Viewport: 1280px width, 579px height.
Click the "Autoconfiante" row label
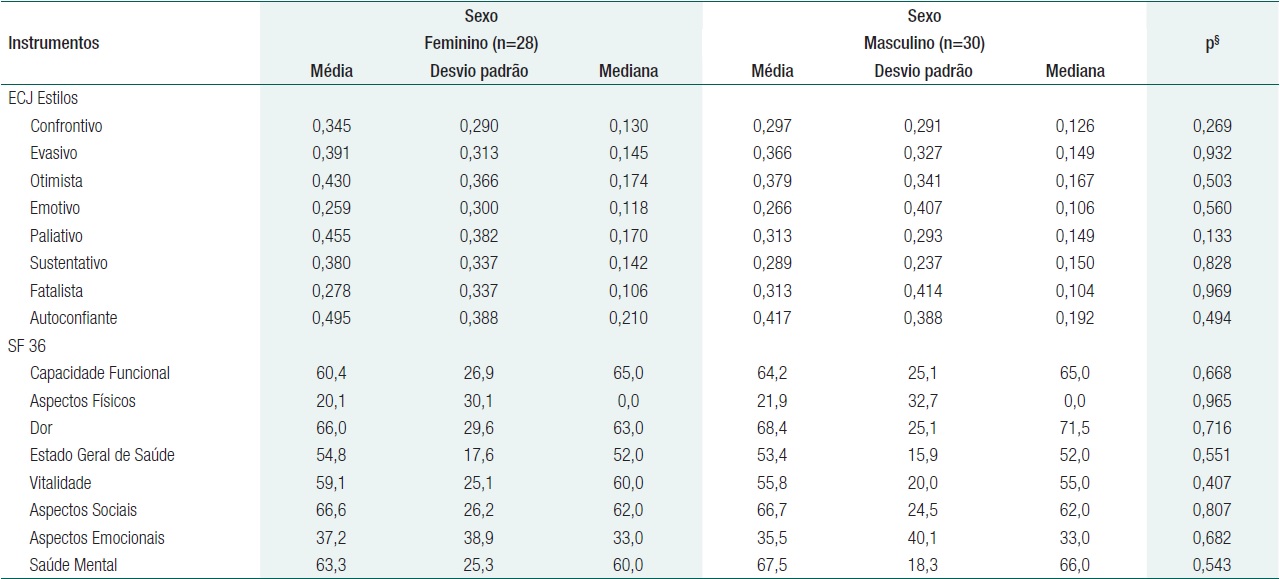coord(73,318)
